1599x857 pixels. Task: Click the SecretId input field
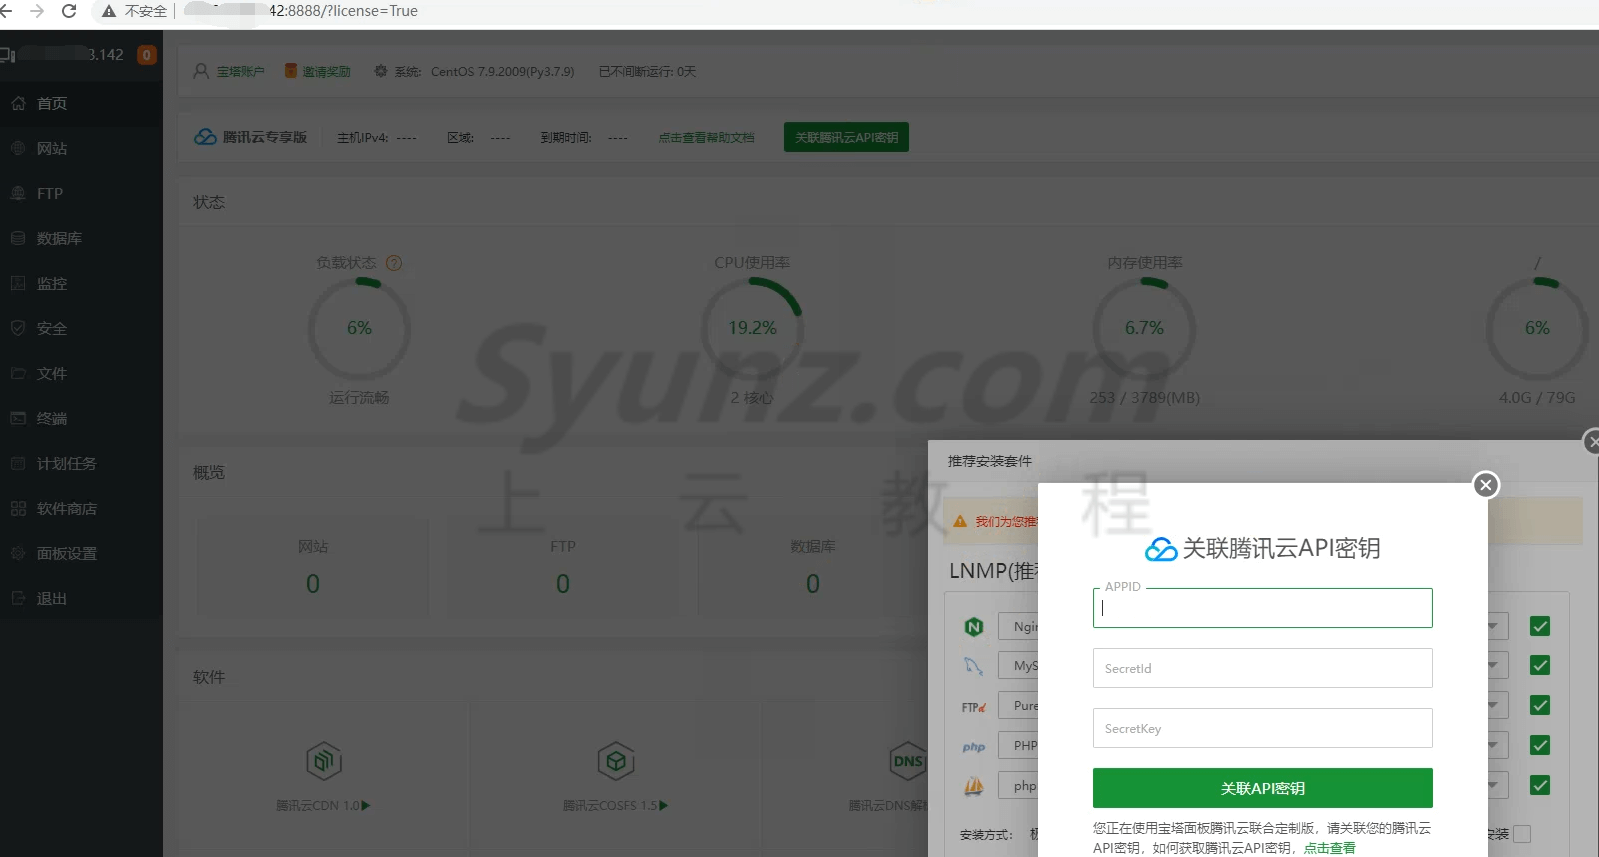(x=1262, y=668)
